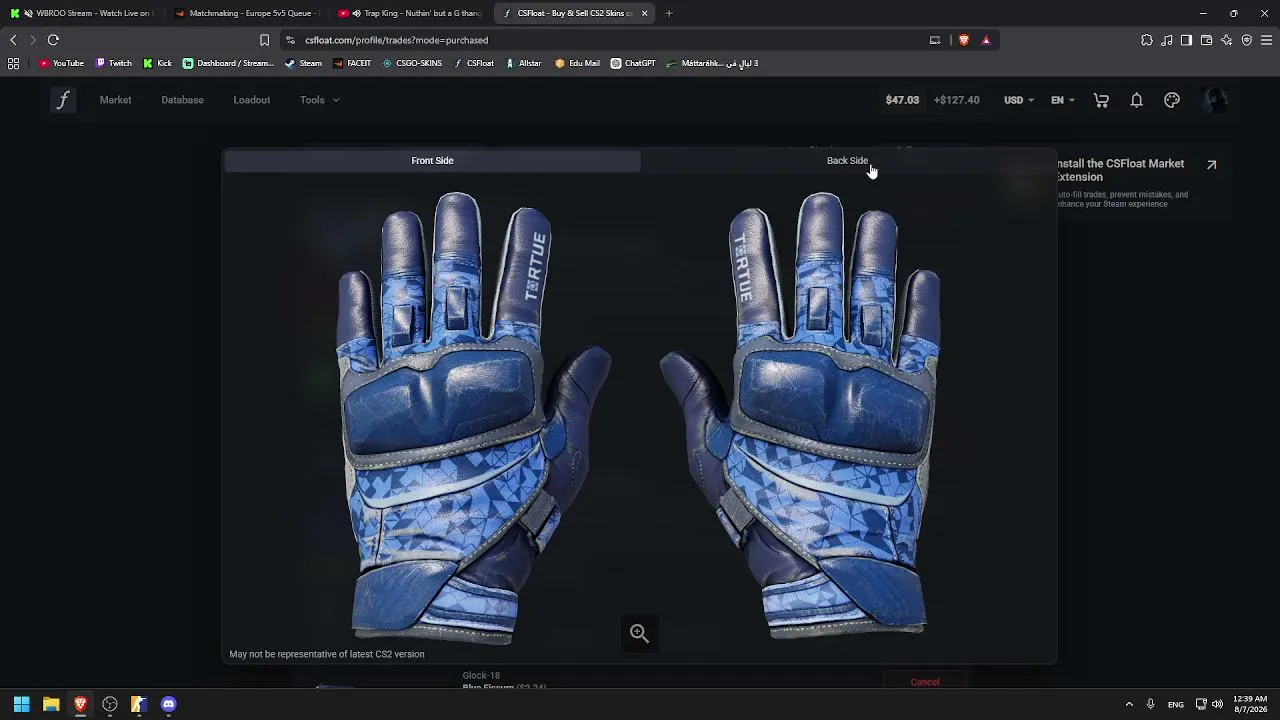The image size is (1280, 720).
Task: Open File Explorer from the taskbar
Action: [51, 704]
